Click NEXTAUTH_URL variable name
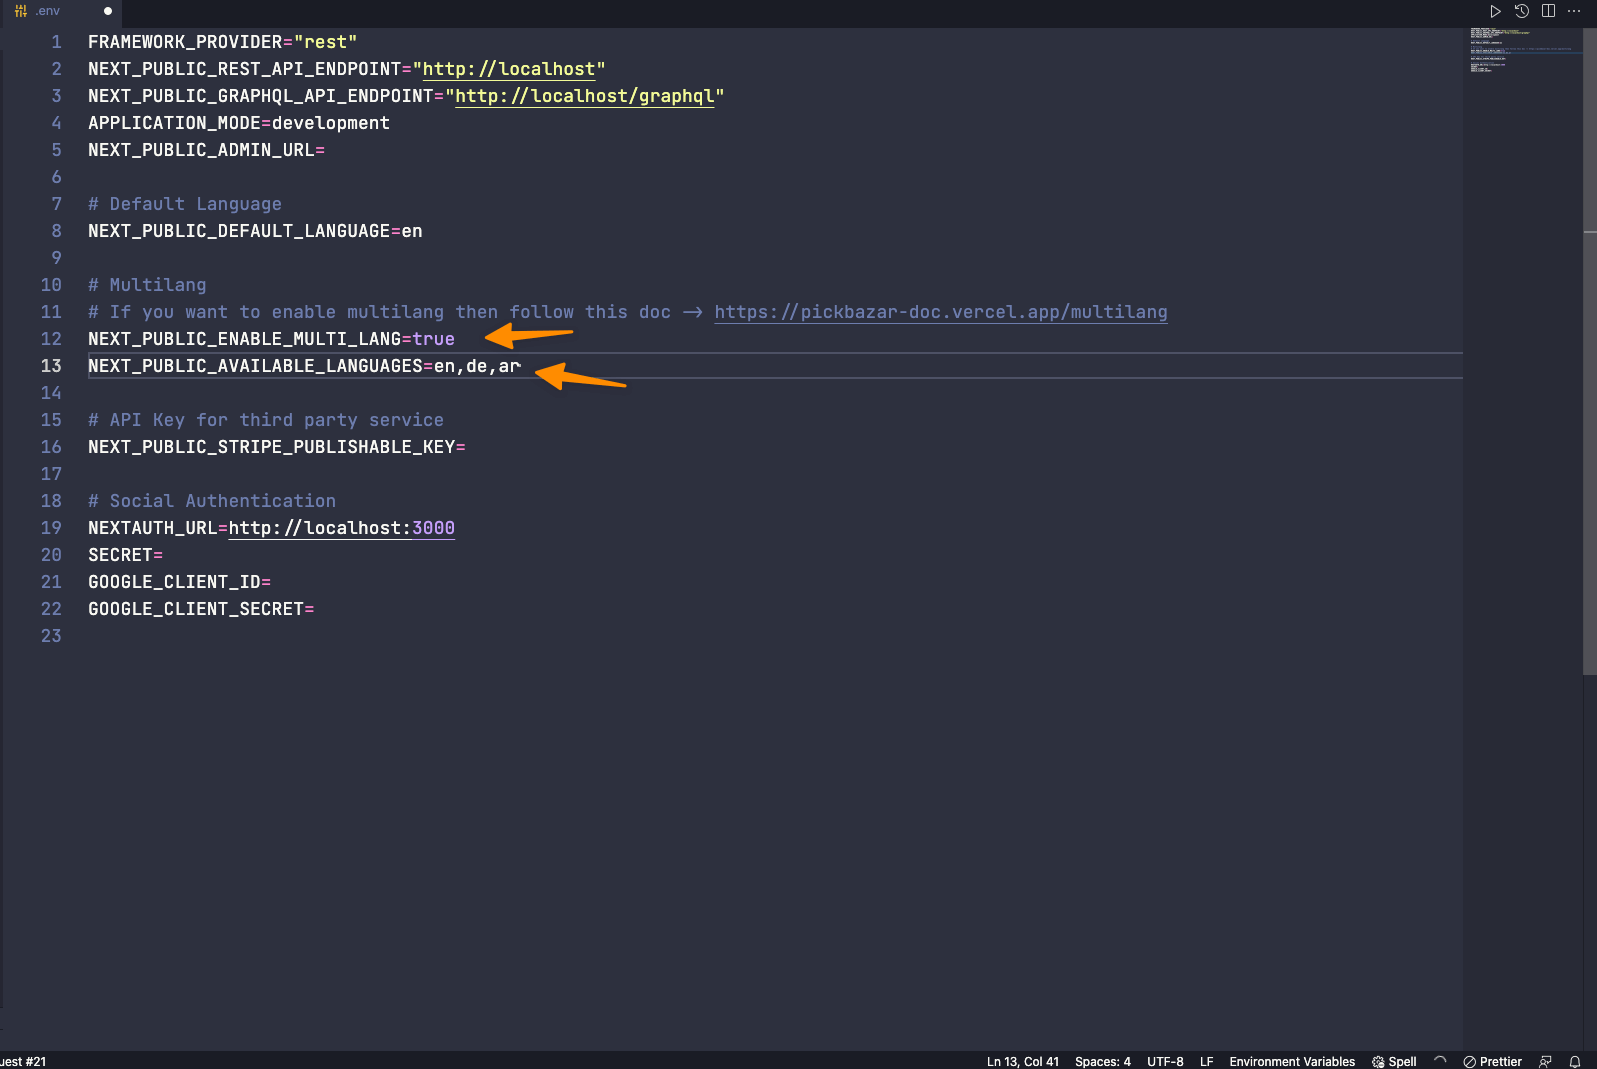 [152, 528]
